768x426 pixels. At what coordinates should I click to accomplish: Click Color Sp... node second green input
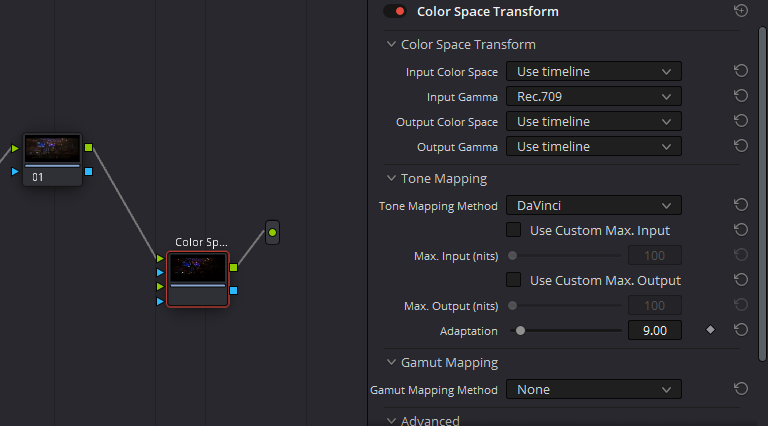(x=160, y=286)
